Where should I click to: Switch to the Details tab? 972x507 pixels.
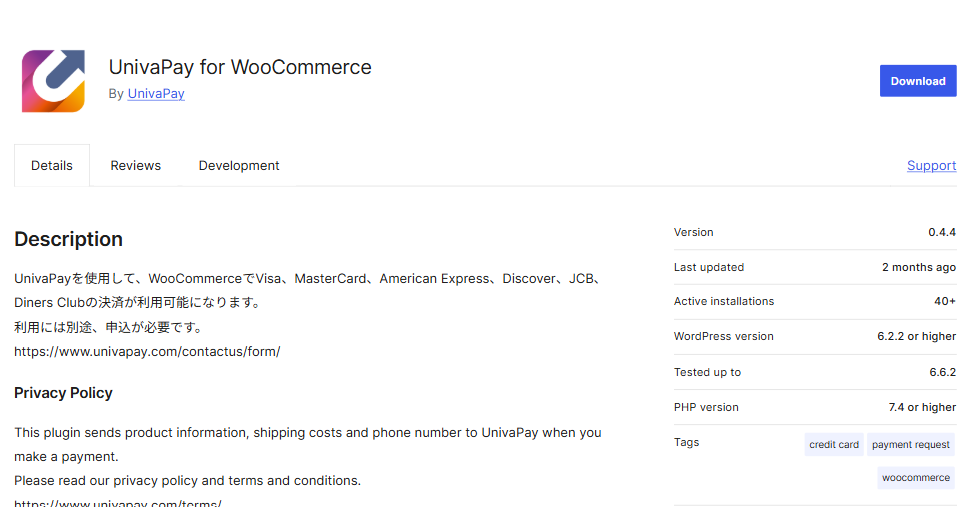click(52, 166)
